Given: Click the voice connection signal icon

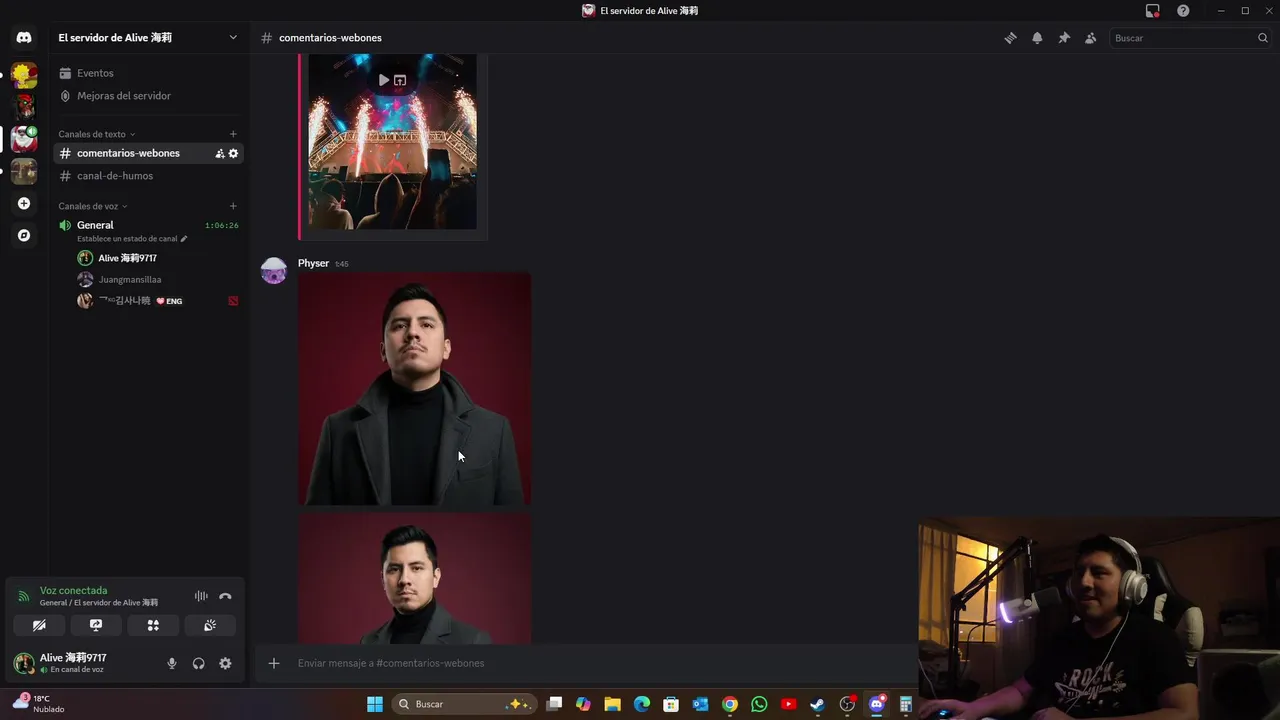Looking at the screenshot, I should click(x=24, y=596).
